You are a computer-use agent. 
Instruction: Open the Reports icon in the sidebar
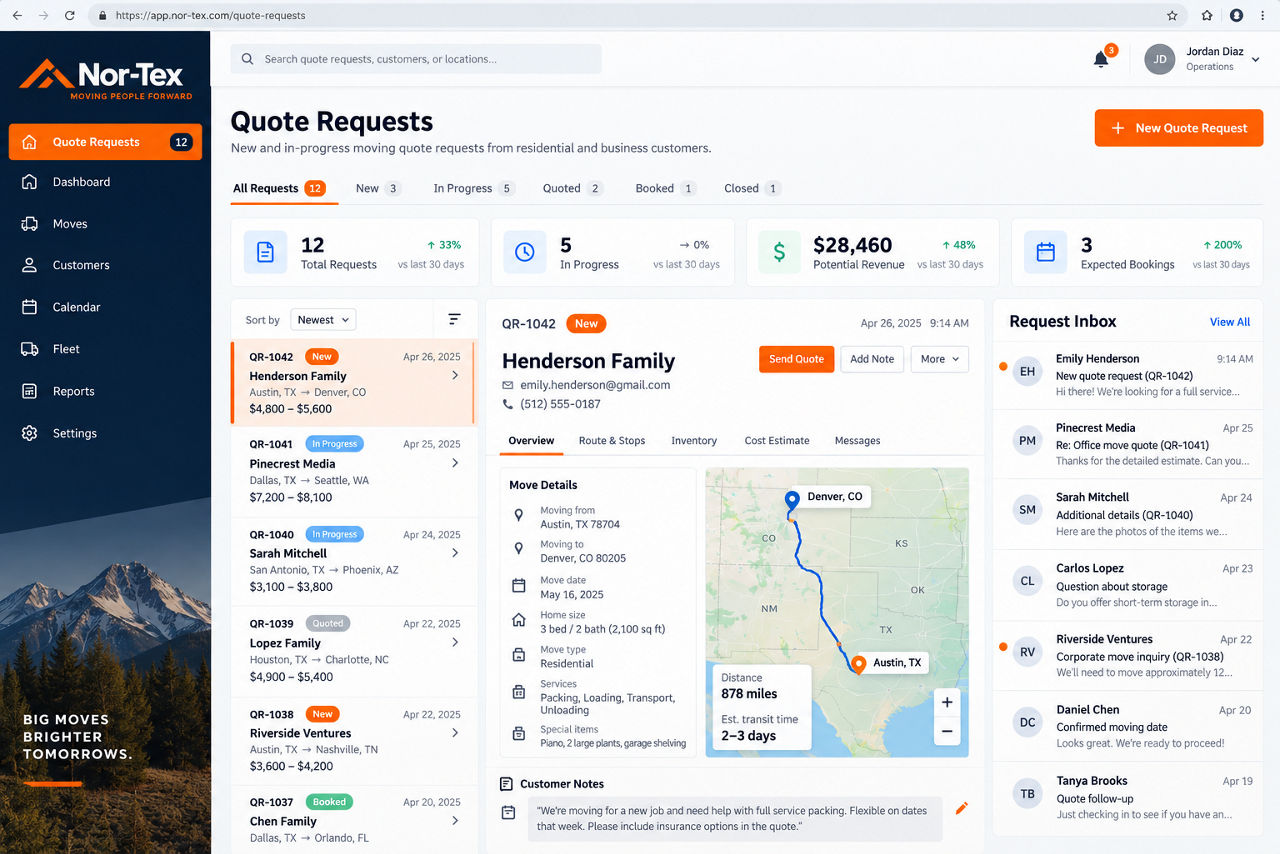point(30,391)
